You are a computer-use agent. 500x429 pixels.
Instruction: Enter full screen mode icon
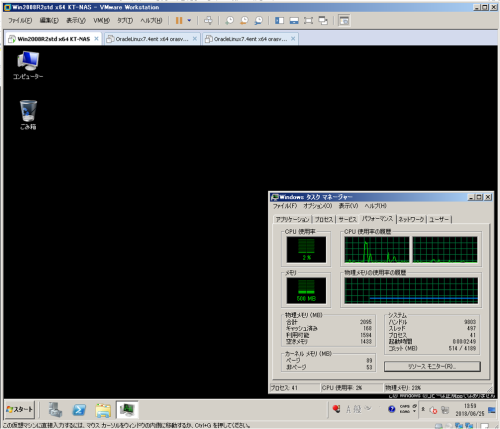click(x=308, y=21)
